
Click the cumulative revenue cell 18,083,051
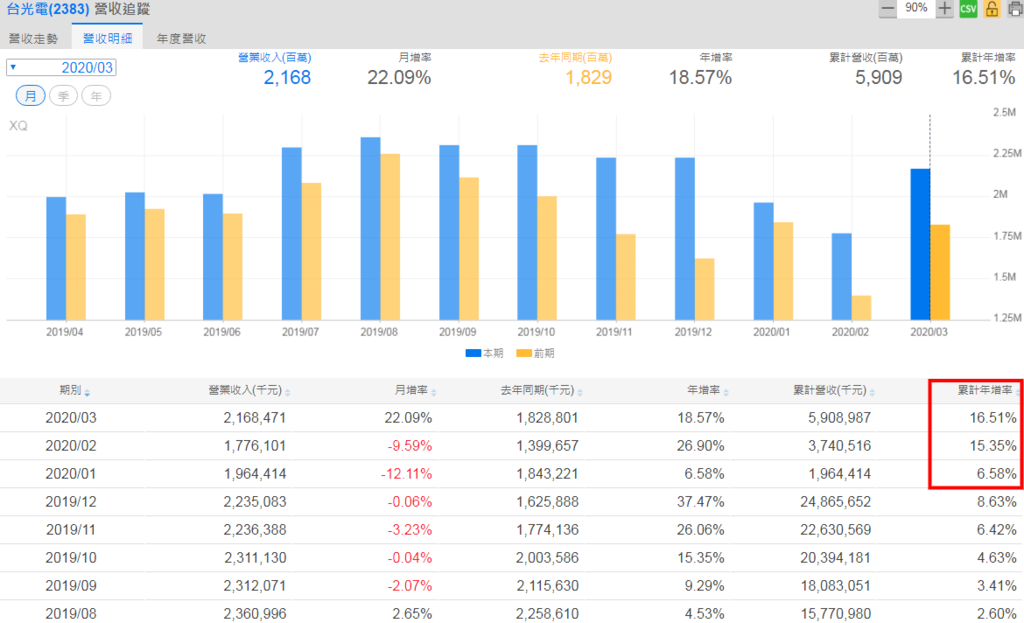click(836, 586)
